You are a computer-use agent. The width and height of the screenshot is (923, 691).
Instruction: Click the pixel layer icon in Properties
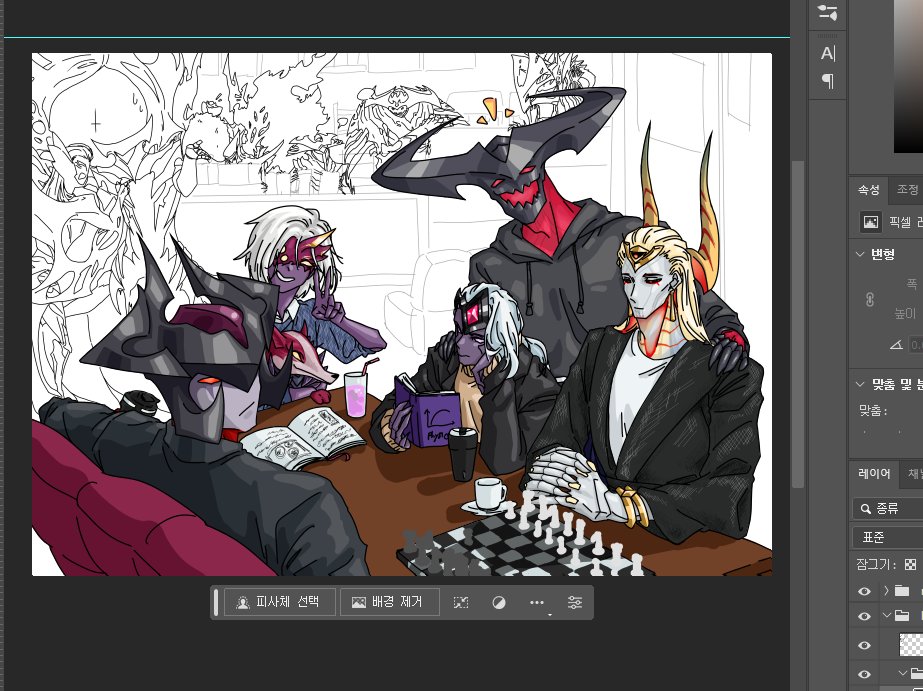[x=871, y=222]
